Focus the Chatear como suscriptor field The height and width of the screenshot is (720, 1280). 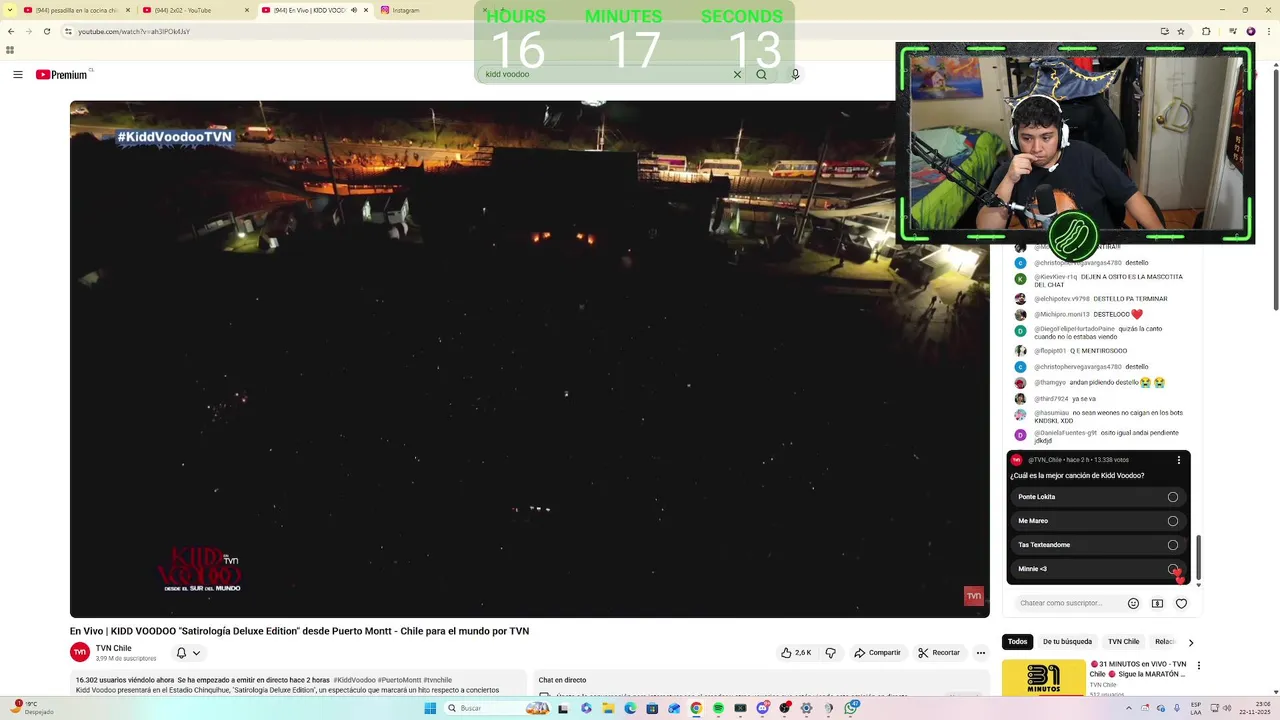[1068, 603]
